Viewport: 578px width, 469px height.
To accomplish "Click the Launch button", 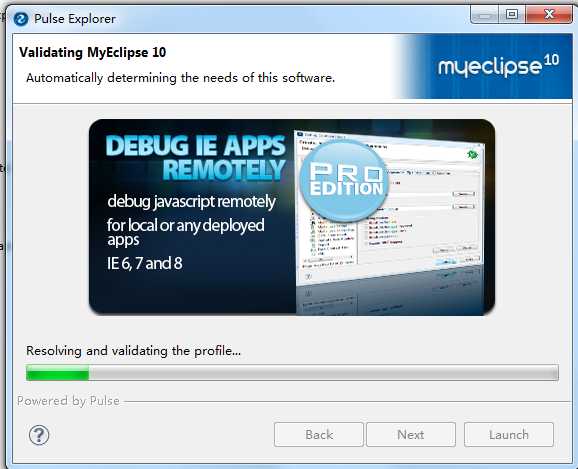I will click(509, 435).
